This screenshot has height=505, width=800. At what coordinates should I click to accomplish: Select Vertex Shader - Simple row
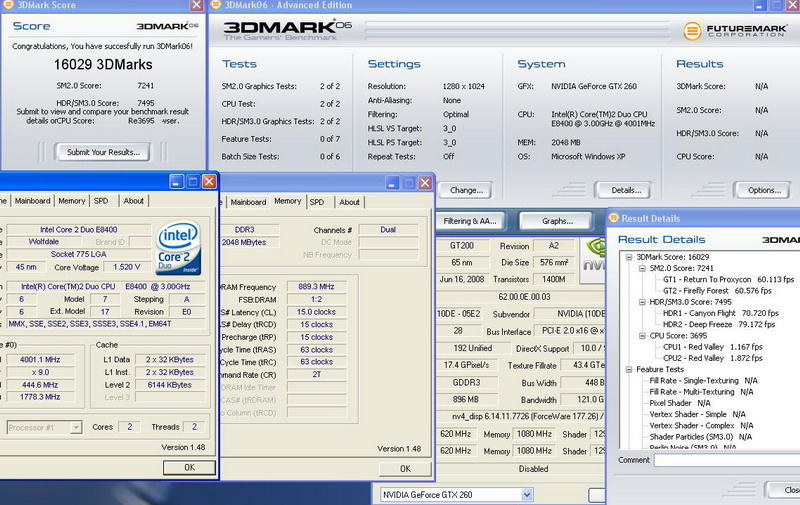697,414
